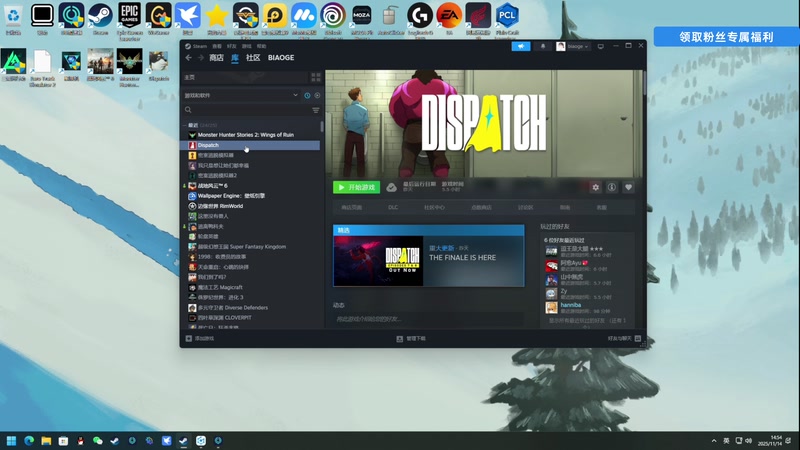800x450 pixels.
Task: Go forward with Steam navigation arrow
Action: (x=201, y=58)
